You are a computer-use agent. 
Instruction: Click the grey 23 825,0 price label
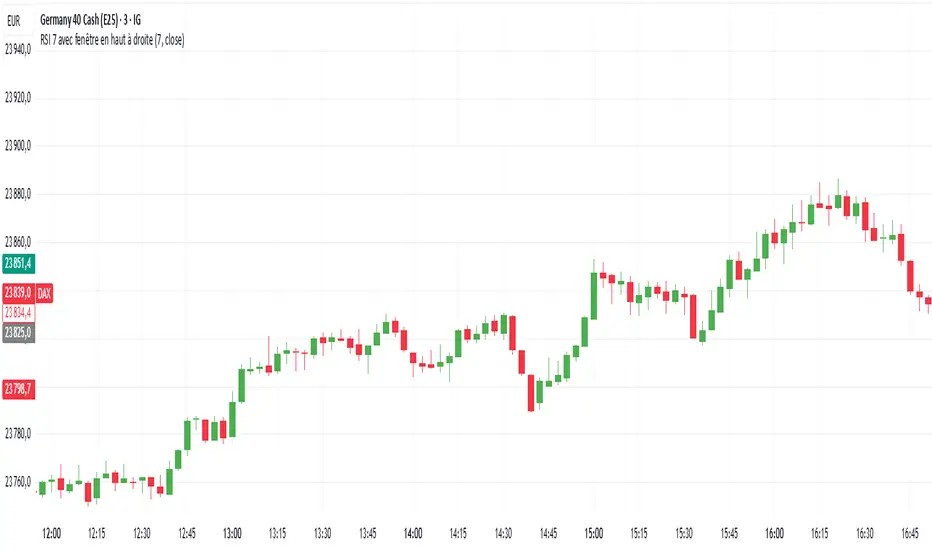(18, 331)
